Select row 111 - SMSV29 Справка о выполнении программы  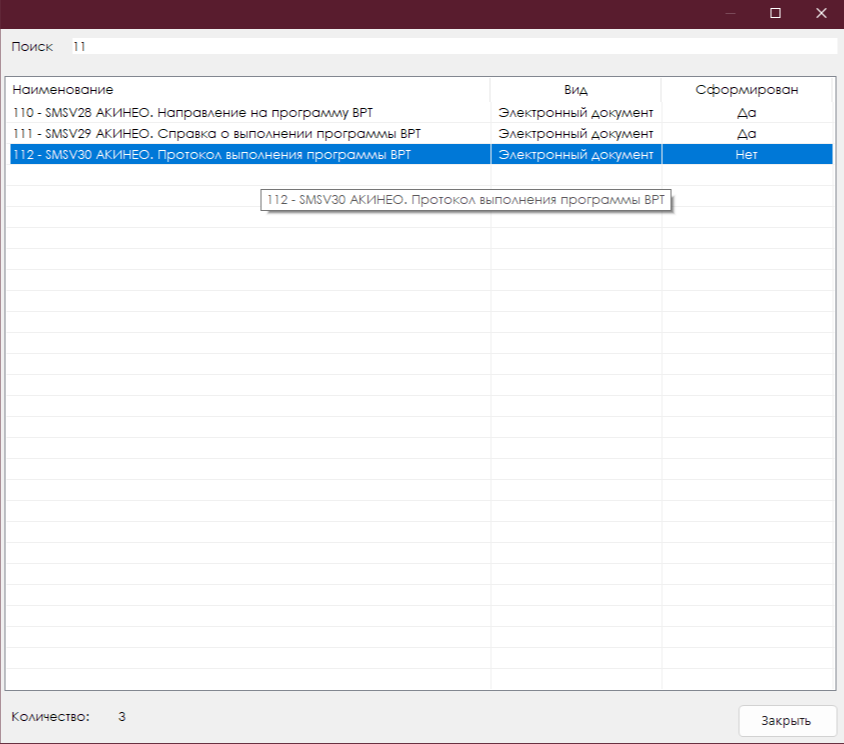coord(421,134)
